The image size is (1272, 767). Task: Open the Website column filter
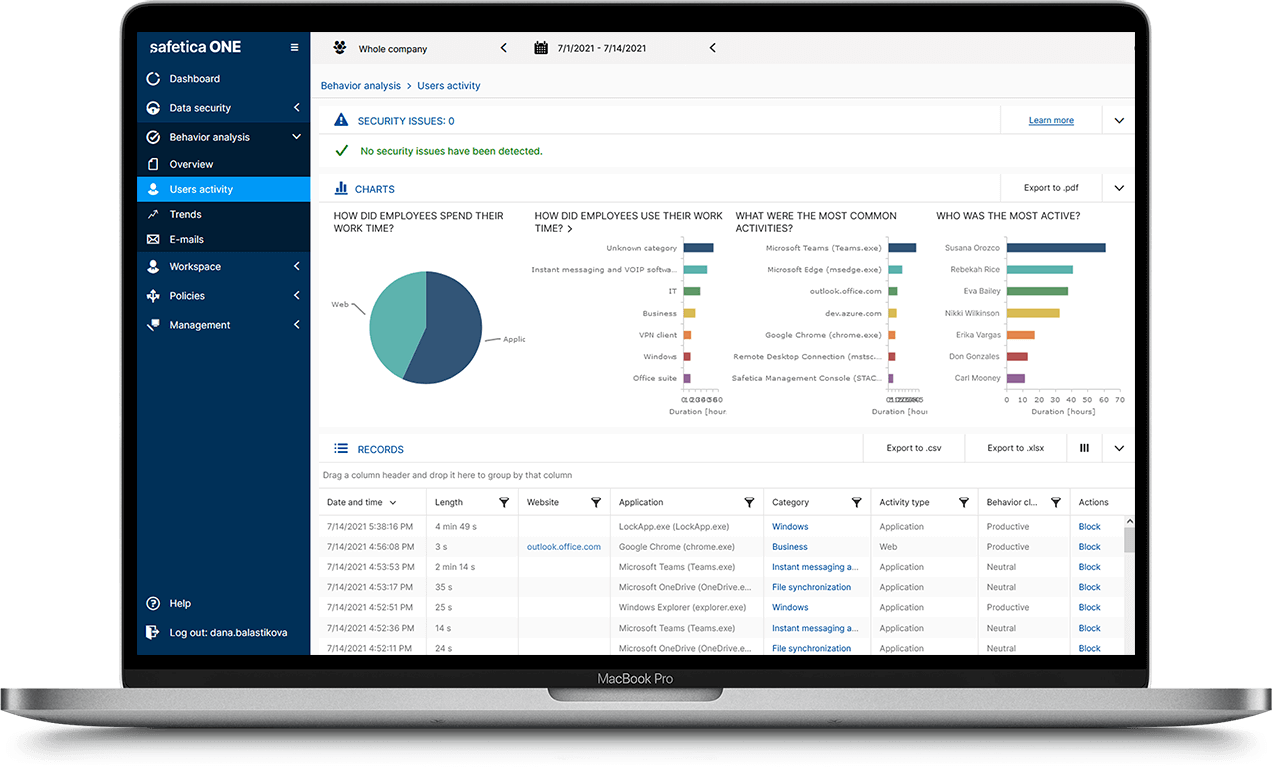596,502
